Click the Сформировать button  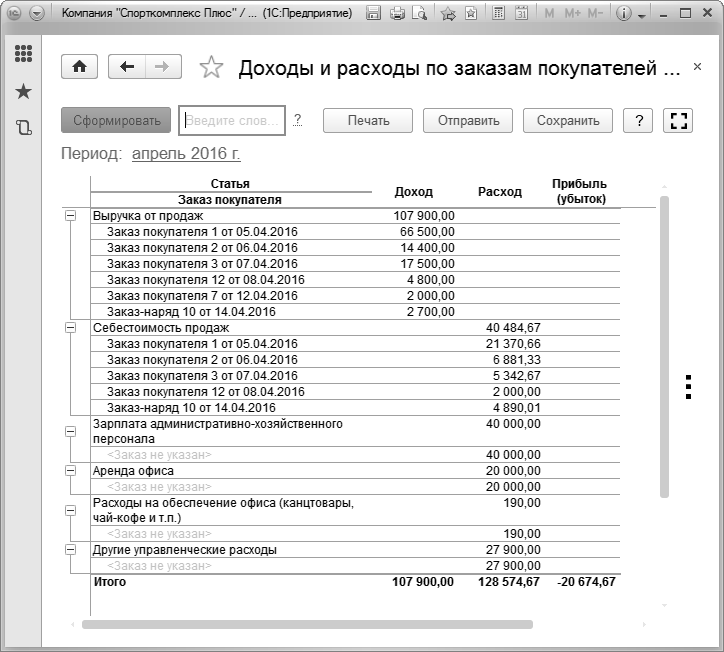pyautogui.click(x=116, y=121)
